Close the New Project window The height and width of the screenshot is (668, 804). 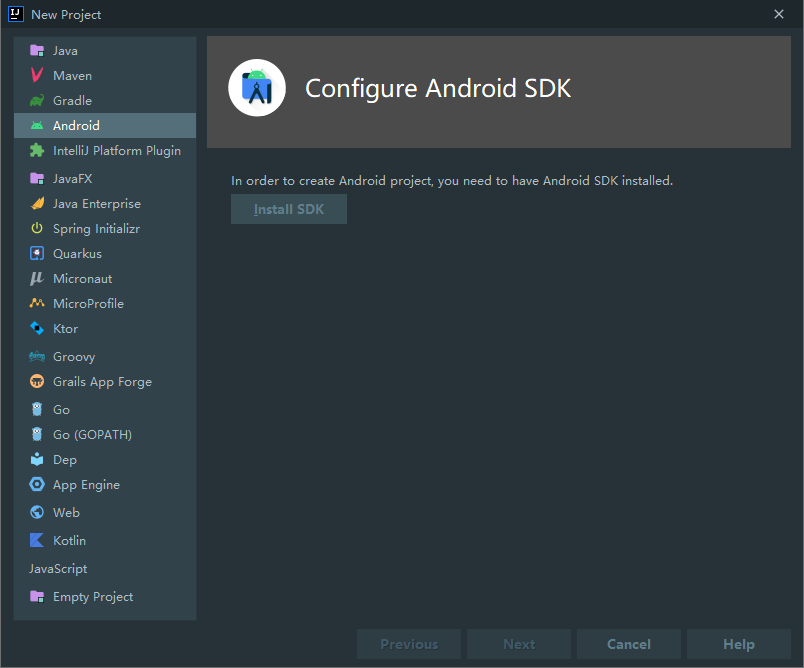(778, 14)
